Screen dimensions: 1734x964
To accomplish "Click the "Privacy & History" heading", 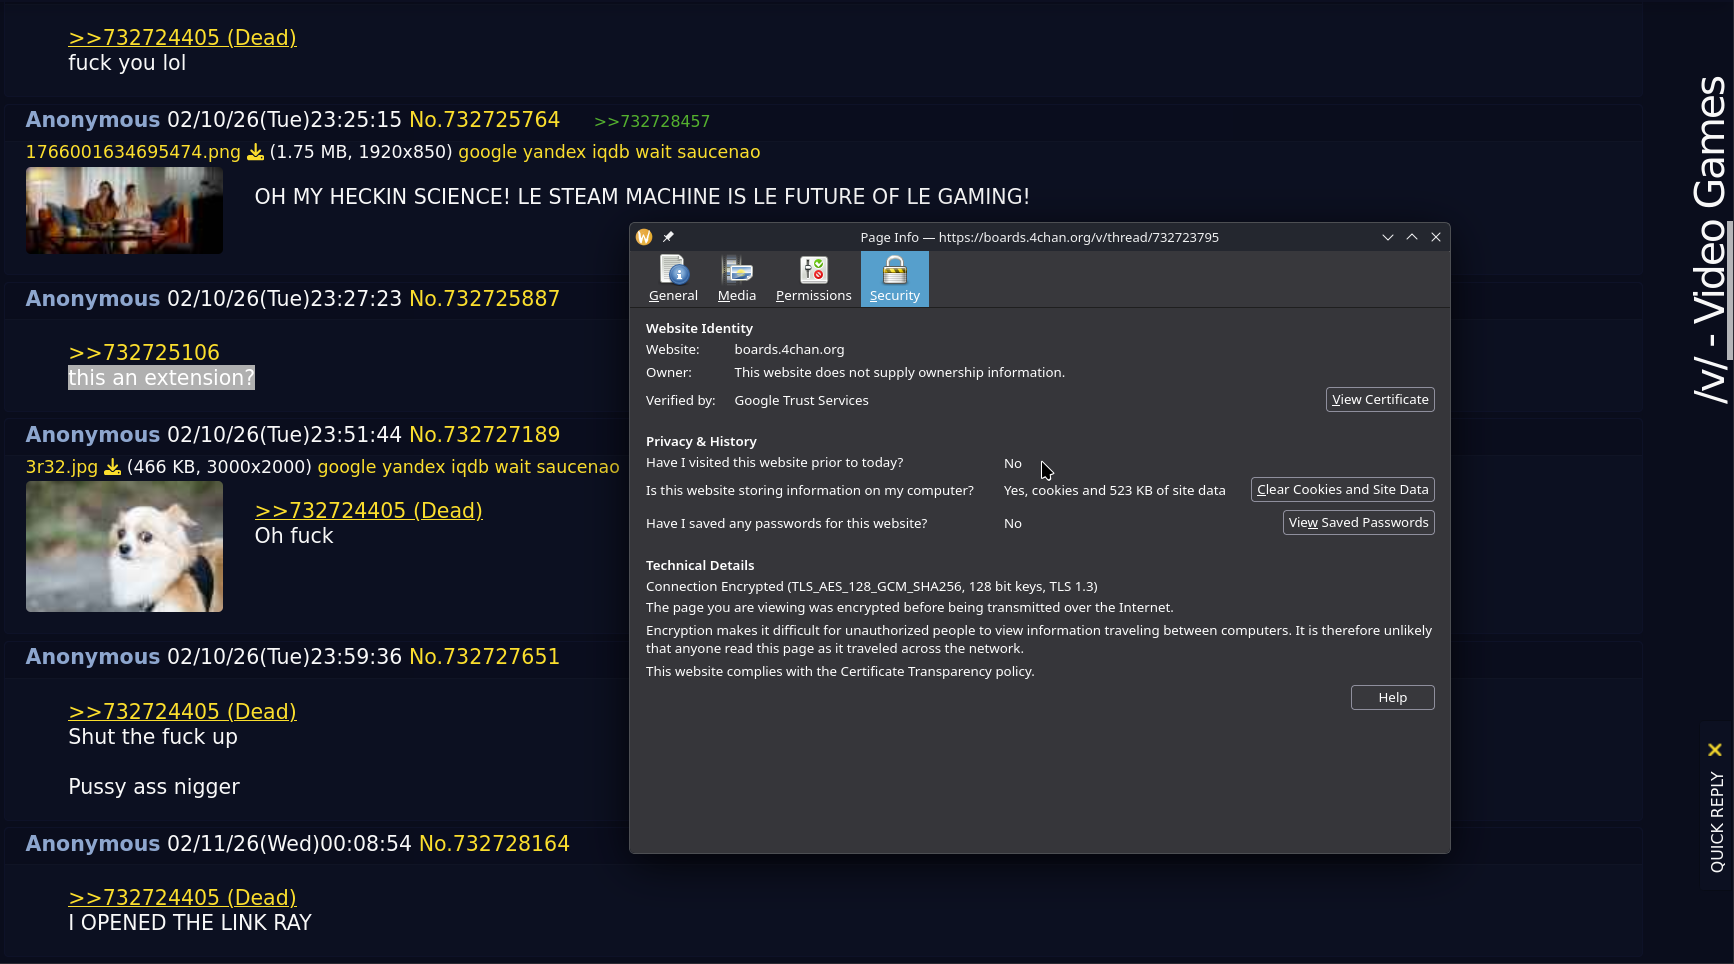I will [x=701, y=442].
